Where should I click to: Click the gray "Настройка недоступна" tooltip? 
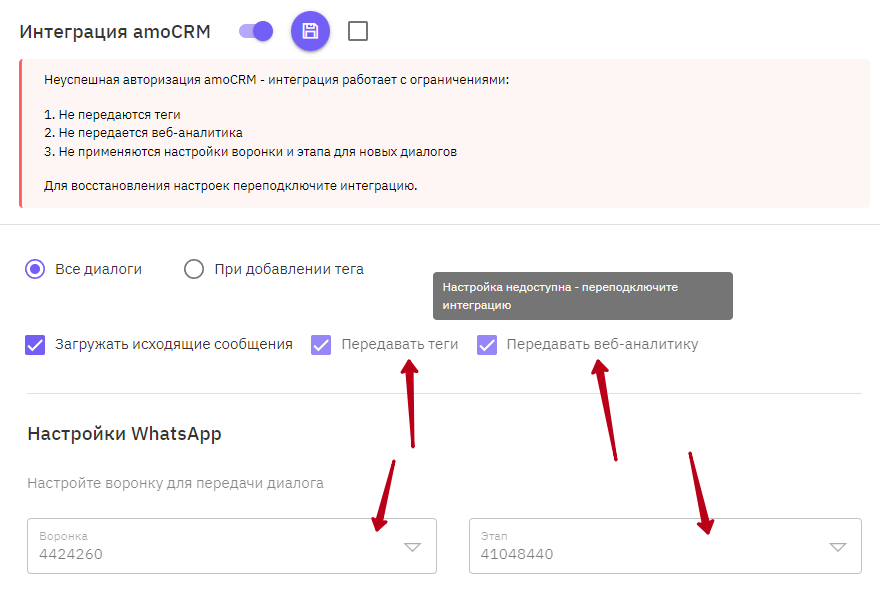583,296
